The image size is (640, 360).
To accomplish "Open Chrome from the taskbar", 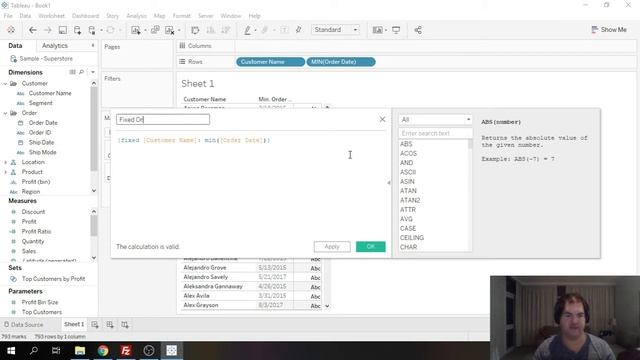I will point(103,351).
